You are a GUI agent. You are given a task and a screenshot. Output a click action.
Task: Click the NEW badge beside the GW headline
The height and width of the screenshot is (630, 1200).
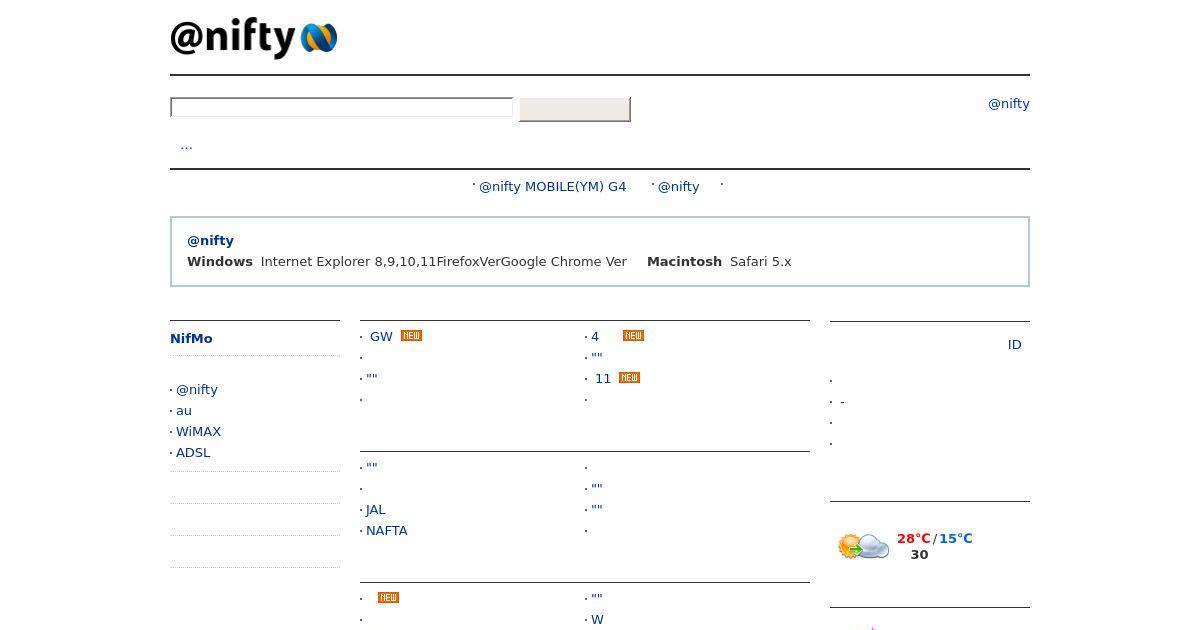[x=411, y=336]
